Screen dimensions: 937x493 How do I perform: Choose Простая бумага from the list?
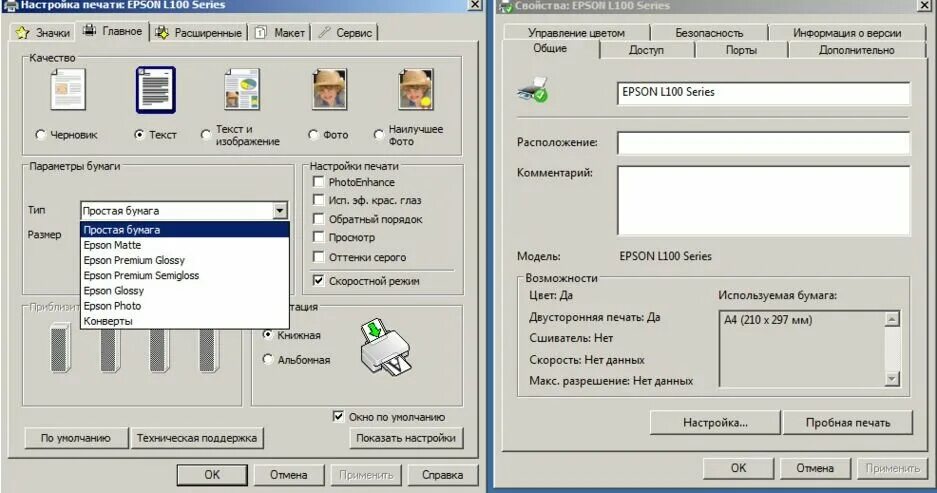(185, 229)
